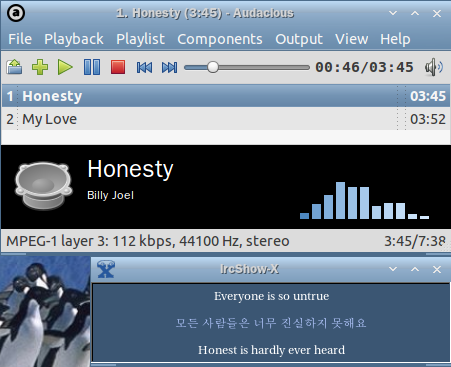
Task: Click the lyric Honest is hardly ever heard
Action: 271,350
